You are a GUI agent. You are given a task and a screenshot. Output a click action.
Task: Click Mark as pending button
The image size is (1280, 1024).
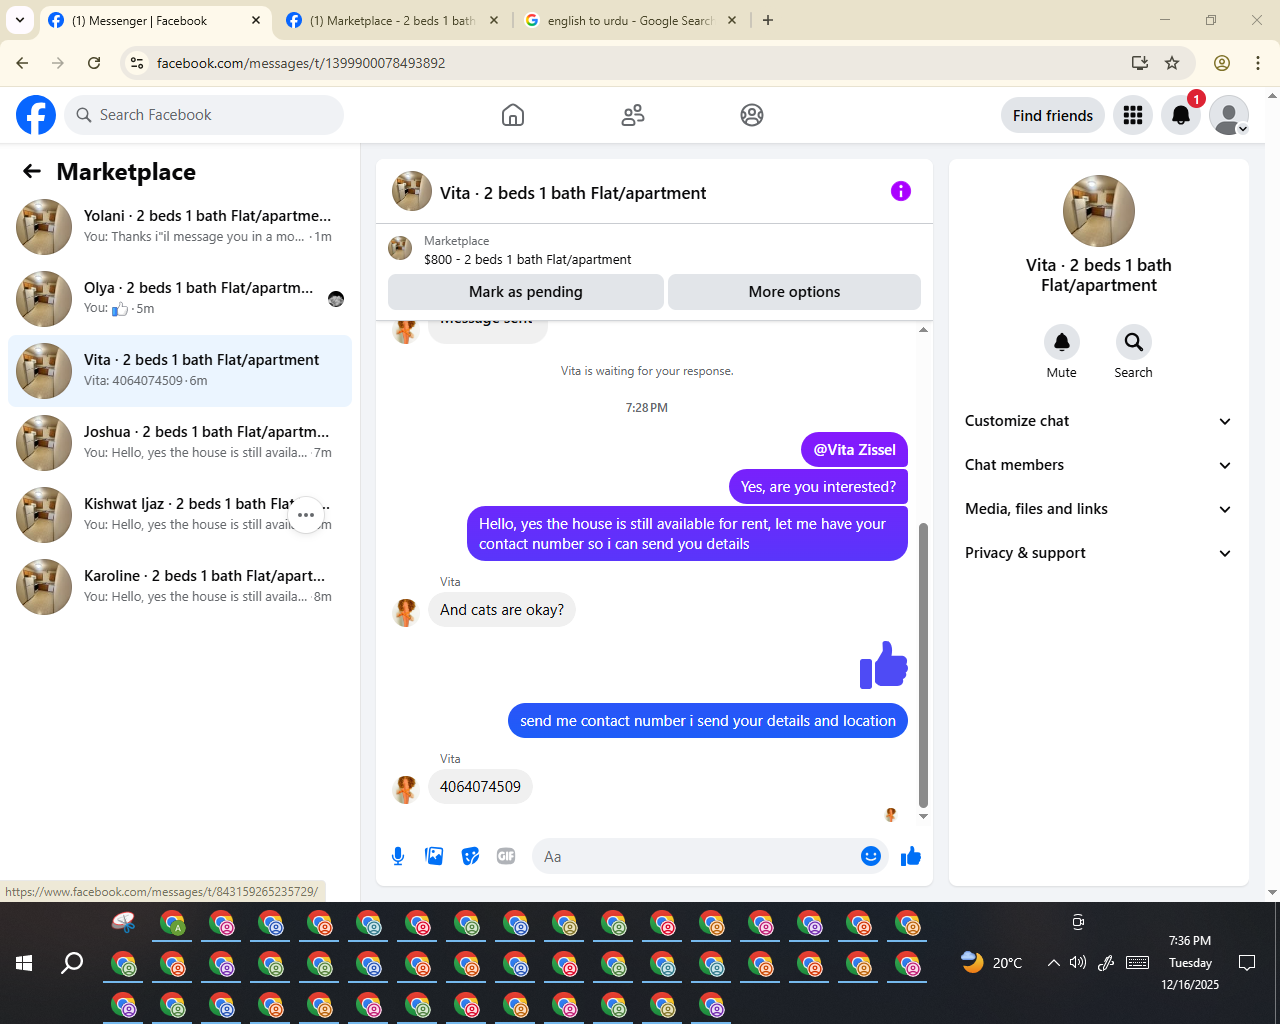[526, 292]
